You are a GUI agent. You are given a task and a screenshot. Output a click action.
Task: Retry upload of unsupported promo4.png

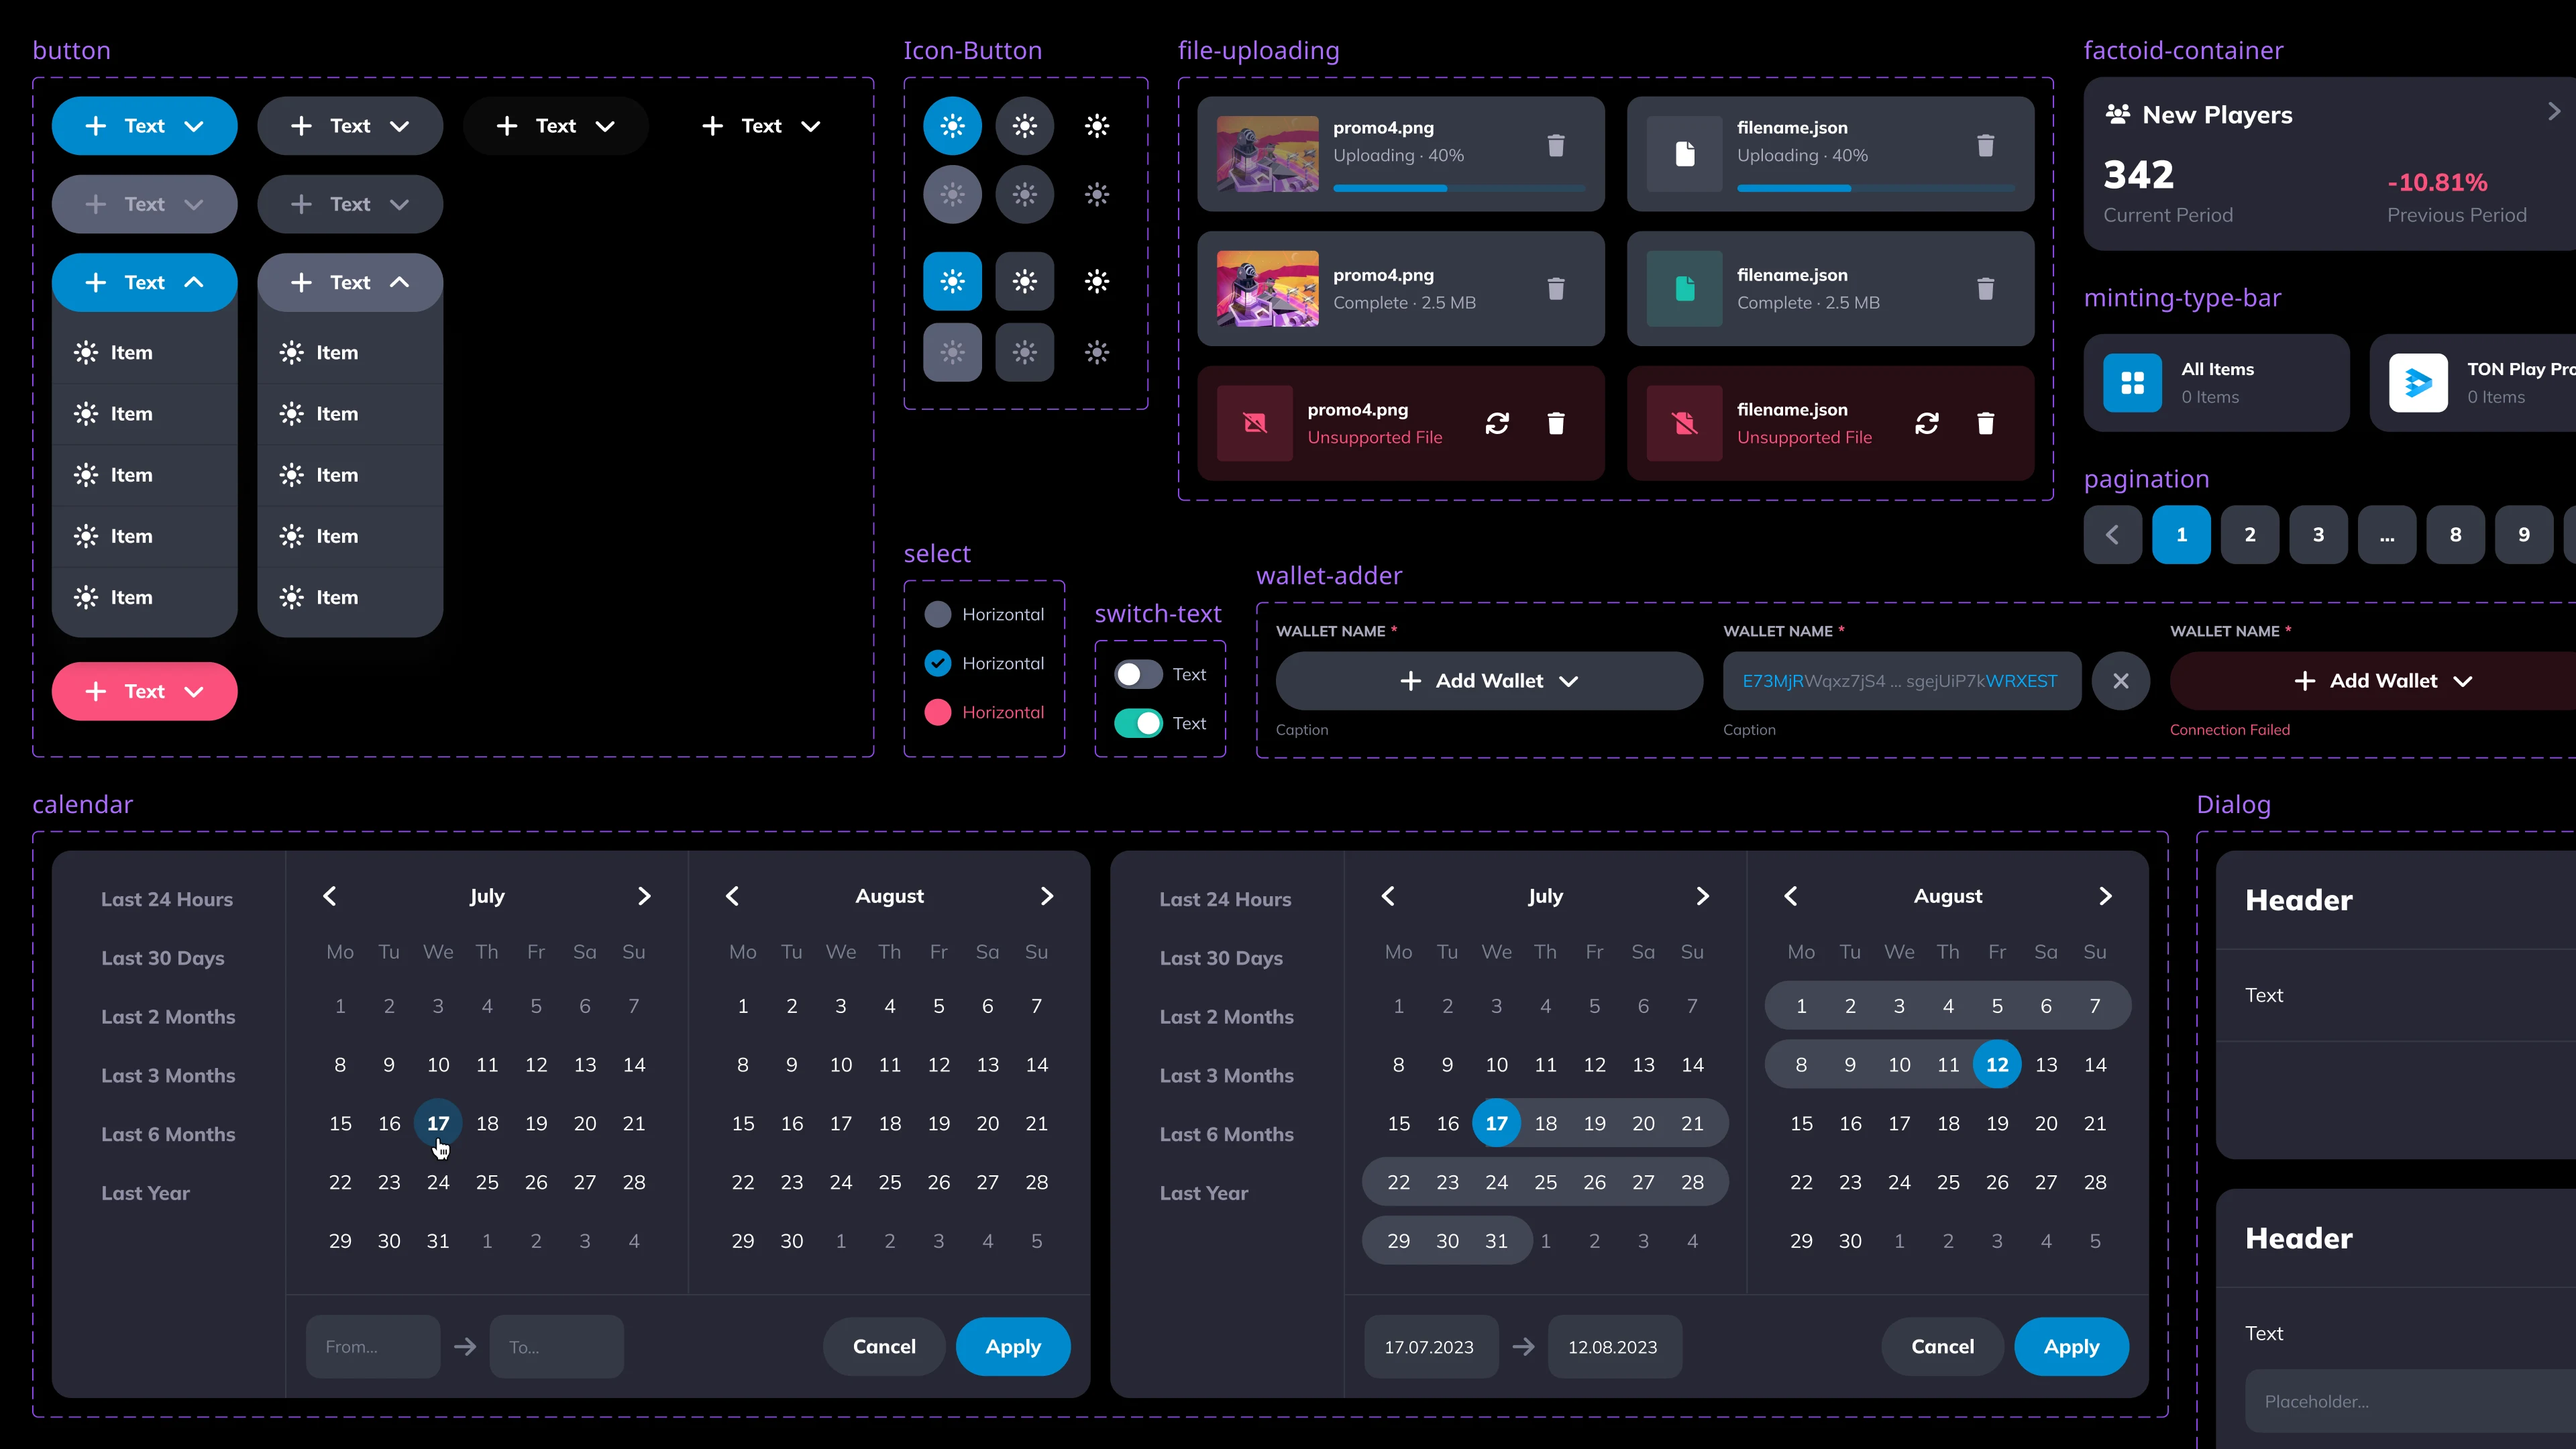click(x=1497, y=424)
